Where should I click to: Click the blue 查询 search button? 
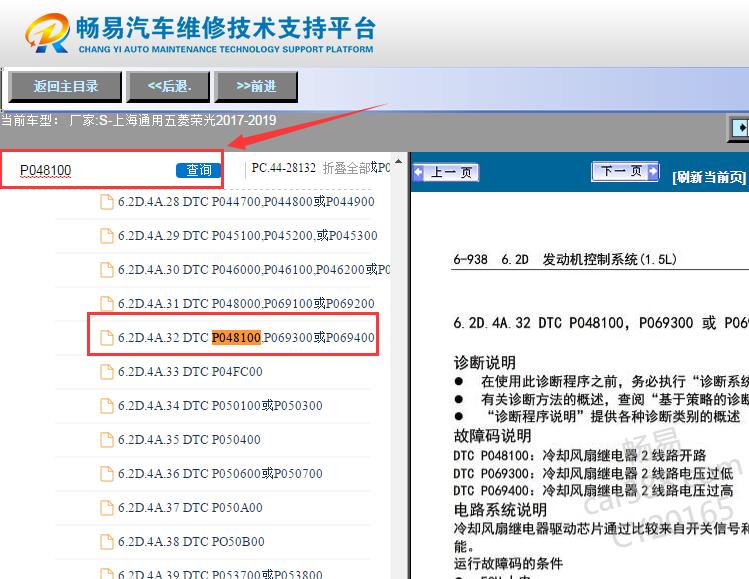point(199,170)
